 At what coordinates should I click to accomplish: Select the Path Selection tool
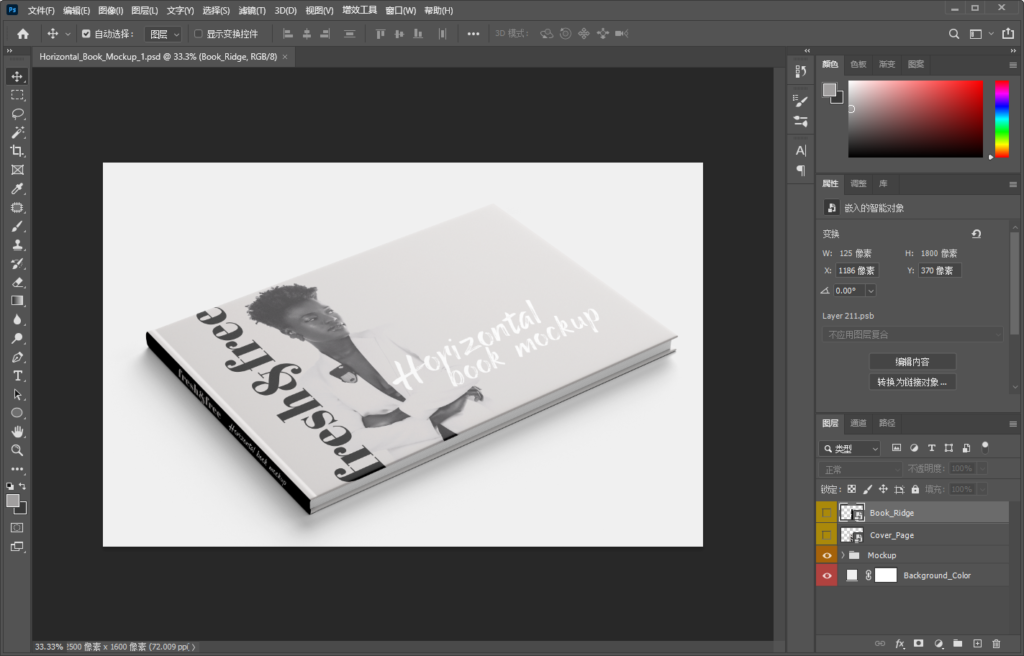17,395
